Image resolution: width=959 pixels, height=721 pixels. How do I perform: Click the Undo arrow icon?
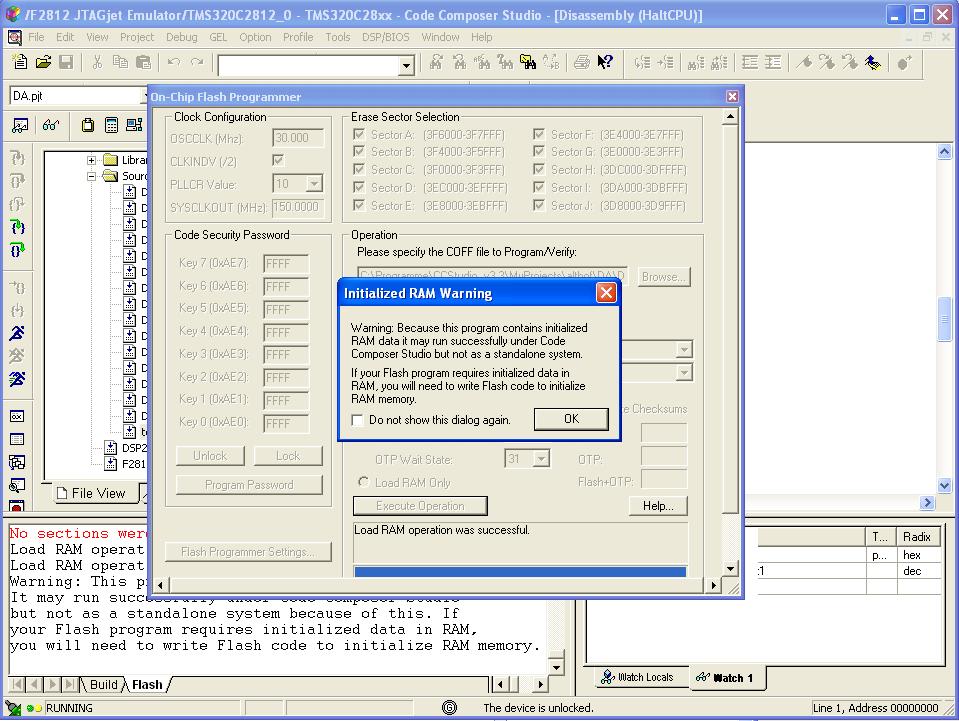174,62
